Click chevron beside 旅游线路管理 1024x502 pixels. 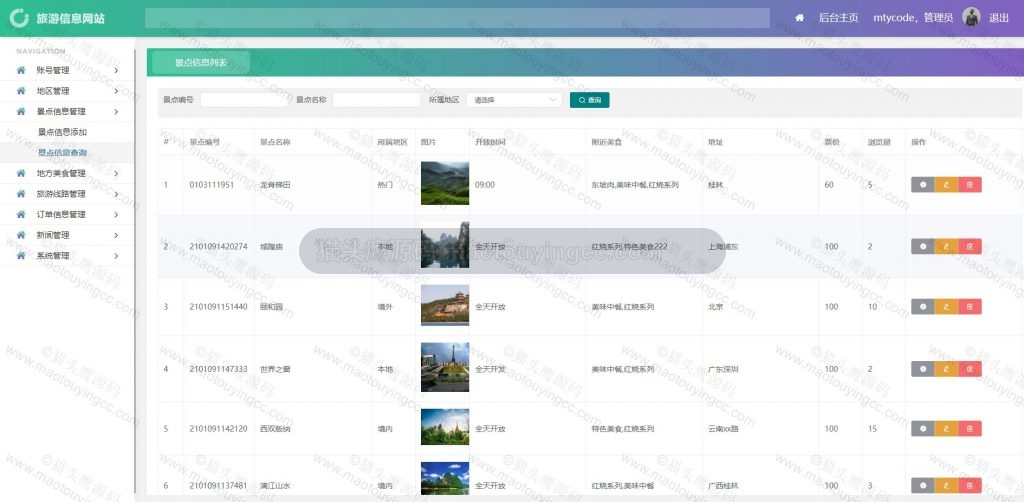pos(116,194)
